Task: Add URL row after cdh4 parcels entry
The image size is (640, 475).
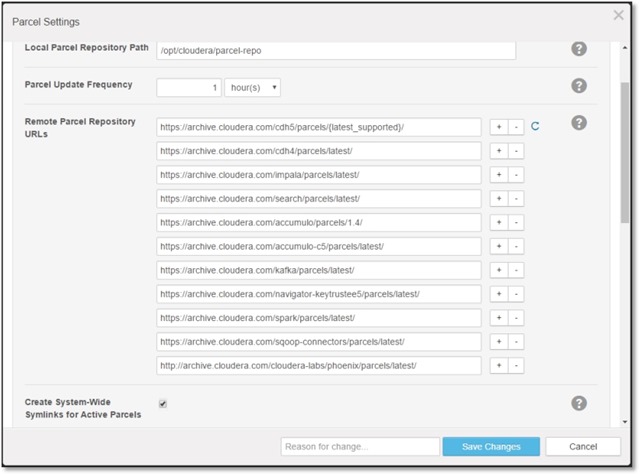Action: 499,151
